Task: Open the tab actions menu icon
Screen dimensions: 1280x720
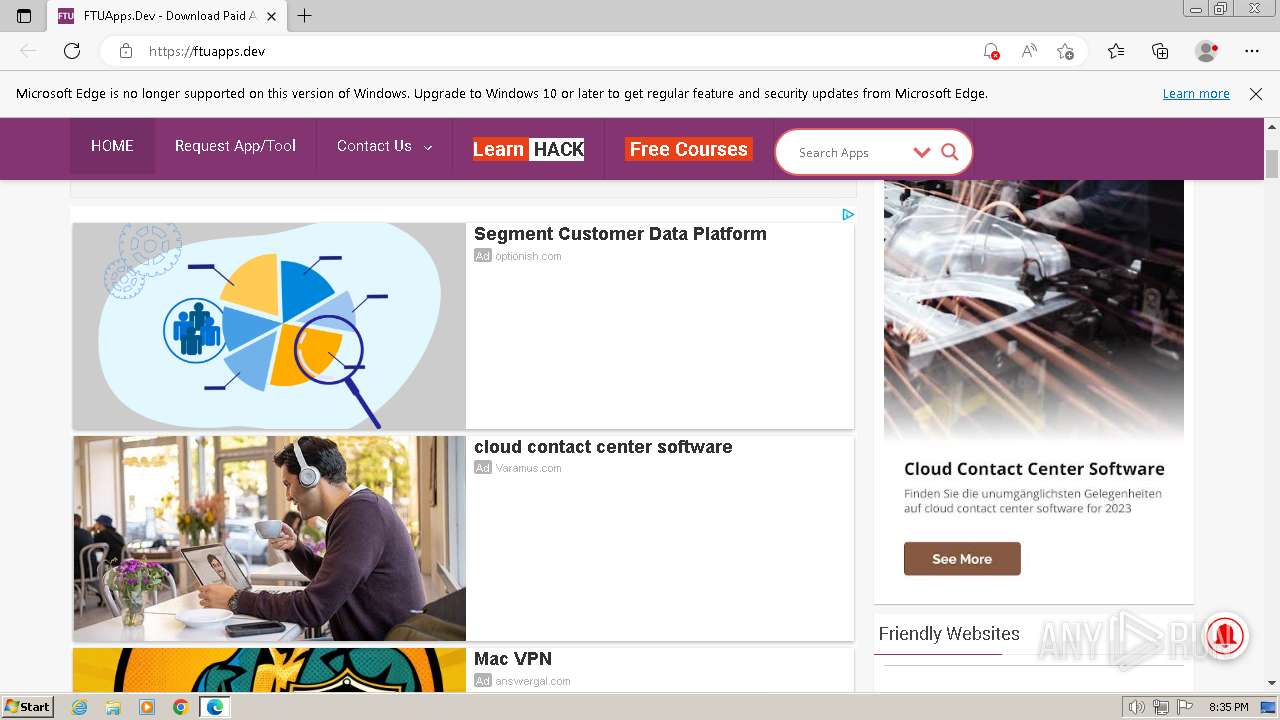Action: point(24,16)
